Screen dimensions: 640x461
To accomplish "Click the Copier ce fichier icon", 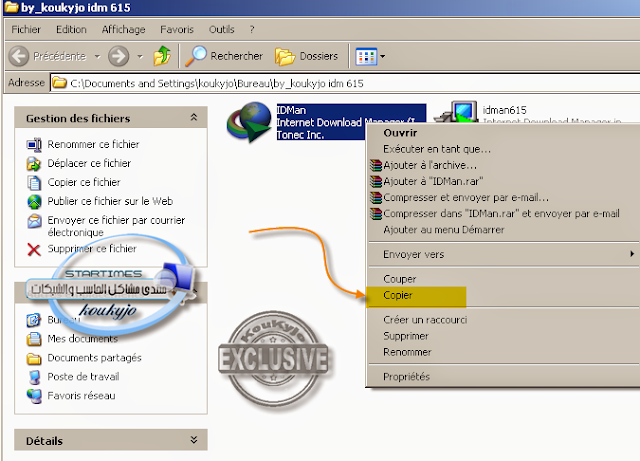I will click(34, 183).
